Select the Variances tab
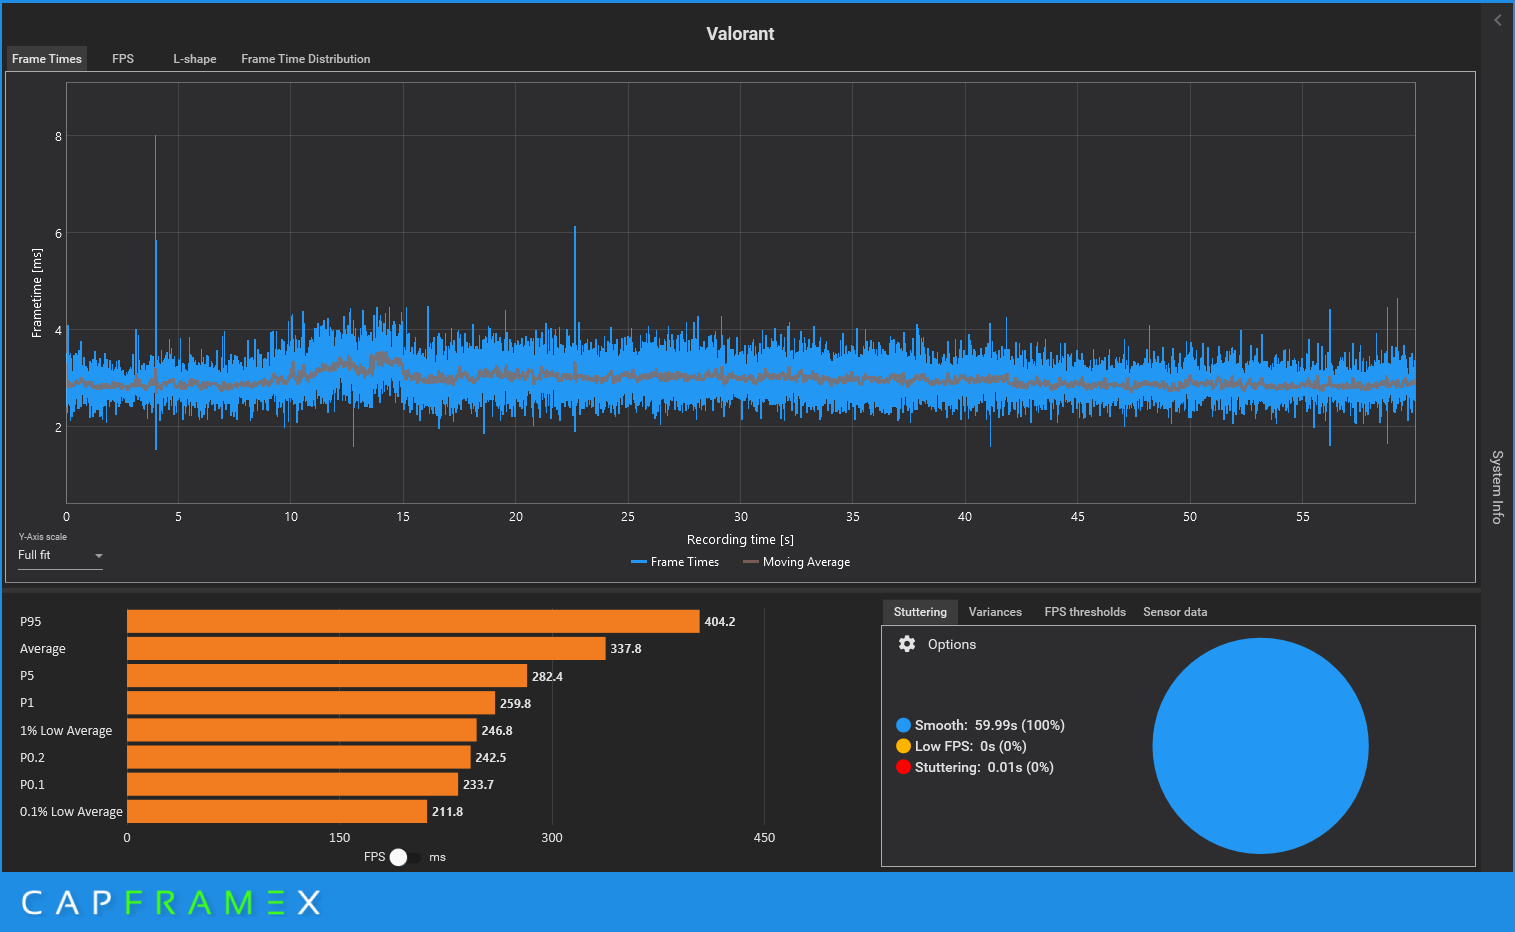 (x=995, y=612)
